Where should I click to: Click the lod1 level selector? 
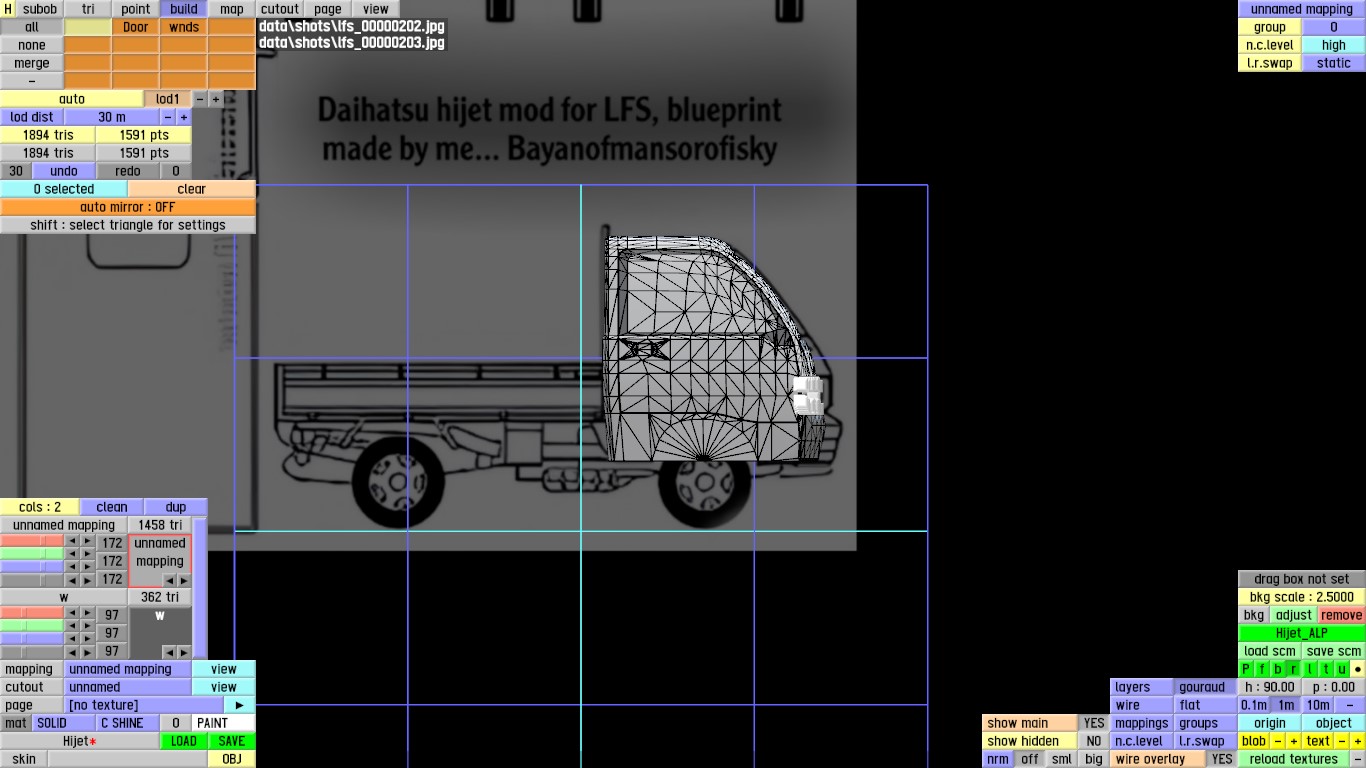click(x=168, y=99)
